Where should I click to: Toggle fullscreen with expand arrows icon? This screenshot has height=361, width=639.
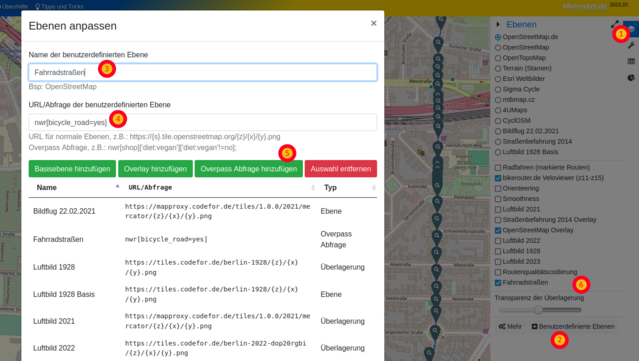tap(615, 24)
